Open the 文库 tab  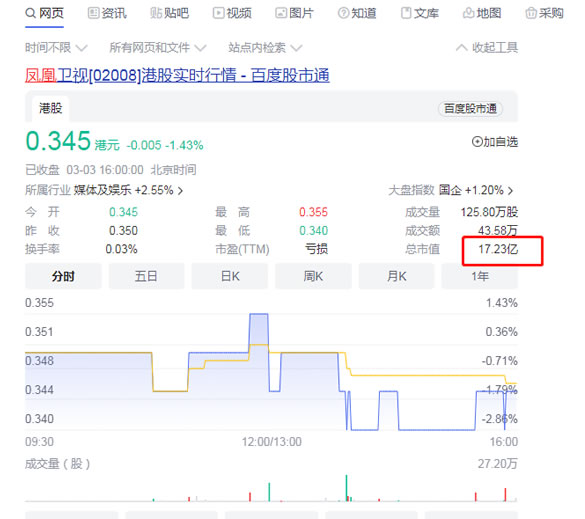coord(420,14)
